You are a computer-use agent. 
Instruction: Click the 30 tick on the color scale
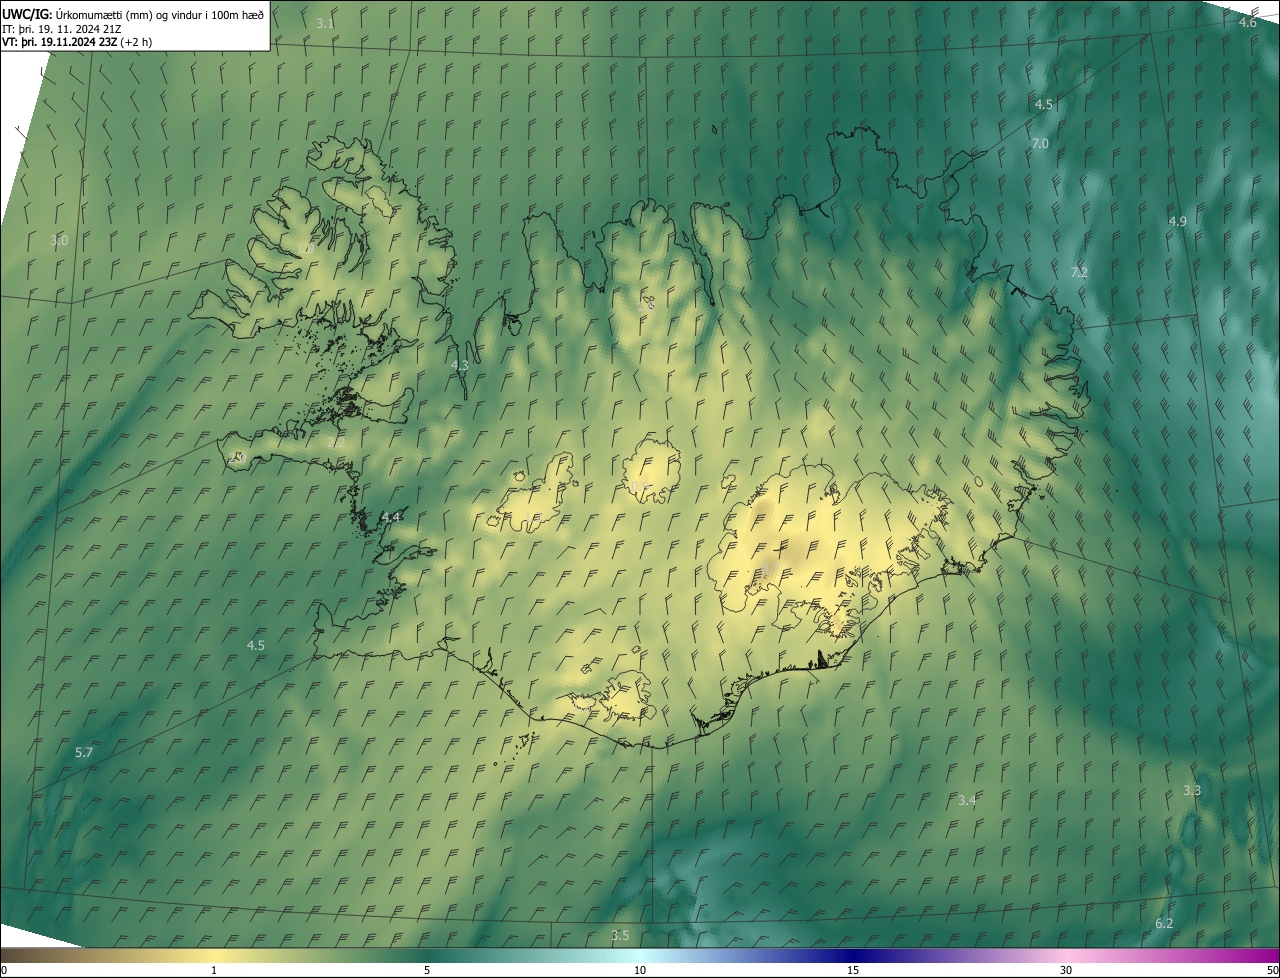(1066, 971)
